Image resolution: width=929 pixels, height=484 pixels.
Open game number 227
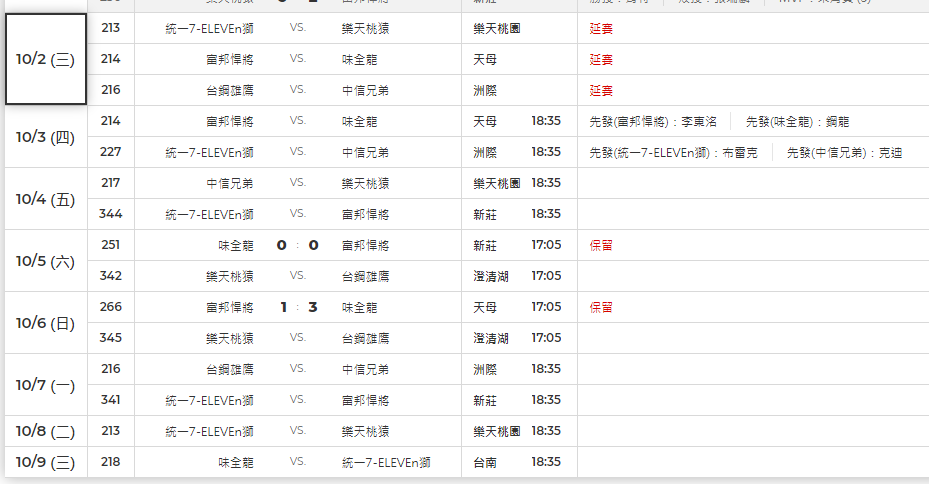(111, 152)
